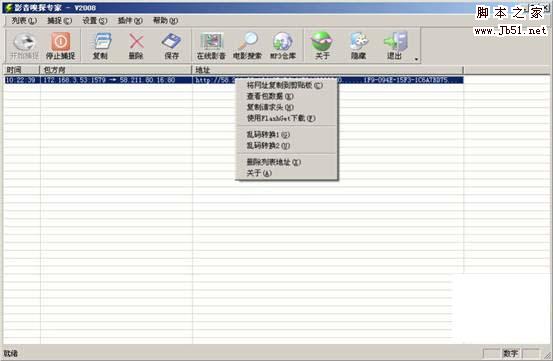Click the 开始捕捉 (start capture) toolbar icon
The image size is (553, 361).
pos(24,46)
